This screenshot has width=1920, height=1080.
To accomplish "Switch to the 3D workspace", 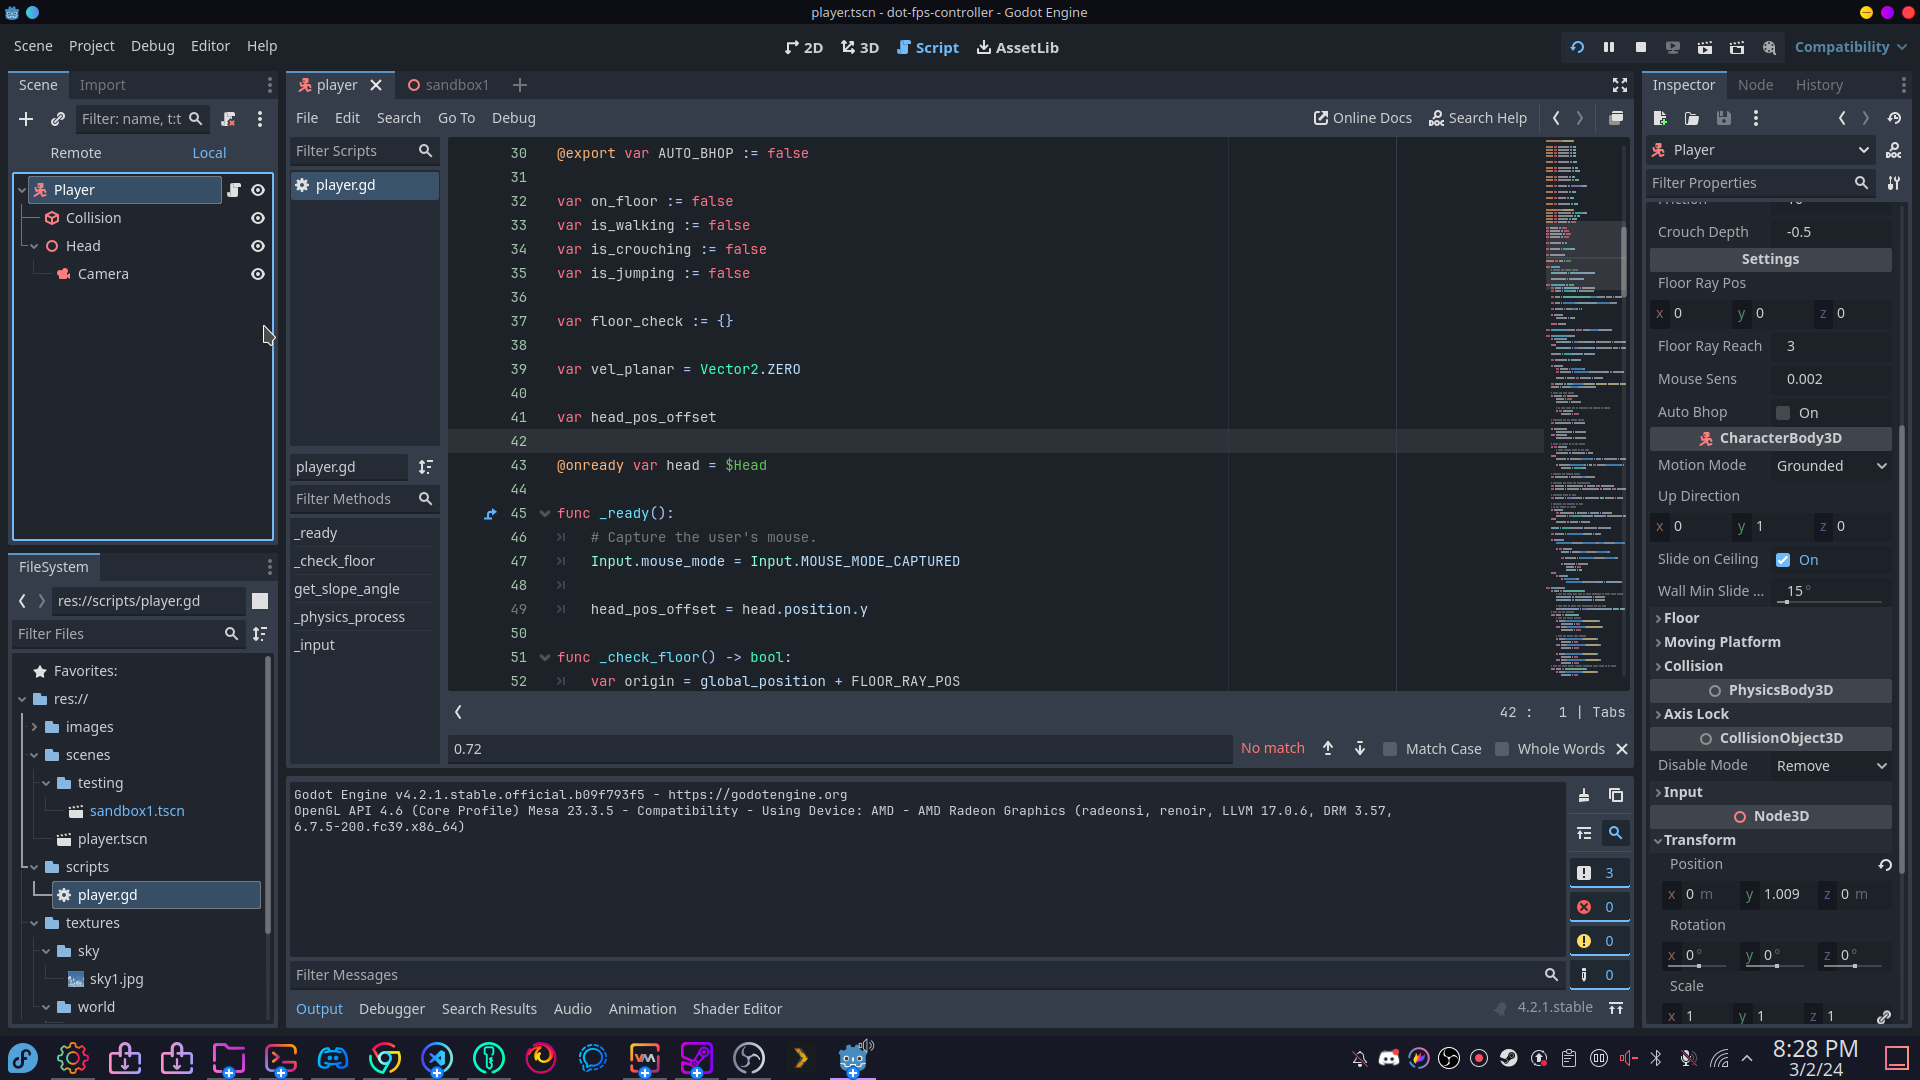I will (859, 47).
